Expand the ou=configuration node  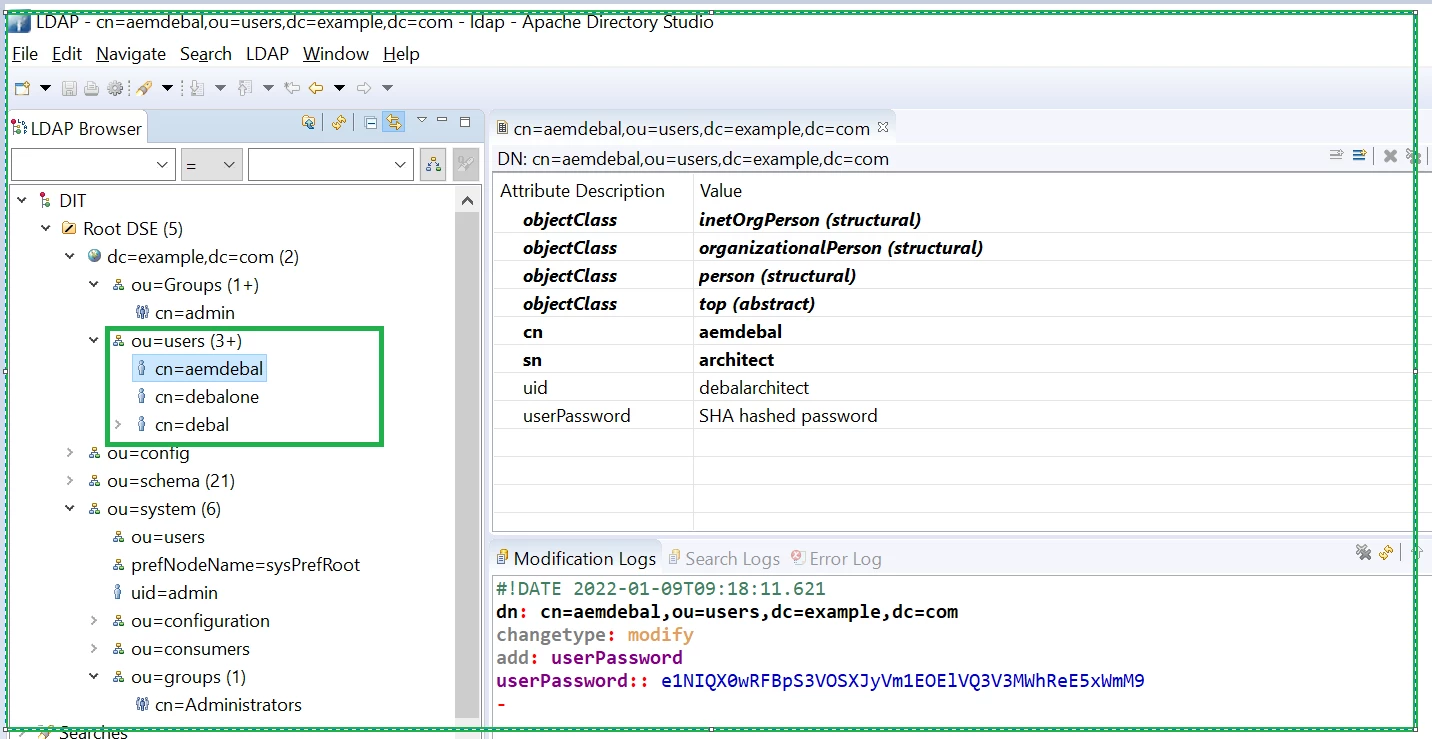tap(94, 621)
